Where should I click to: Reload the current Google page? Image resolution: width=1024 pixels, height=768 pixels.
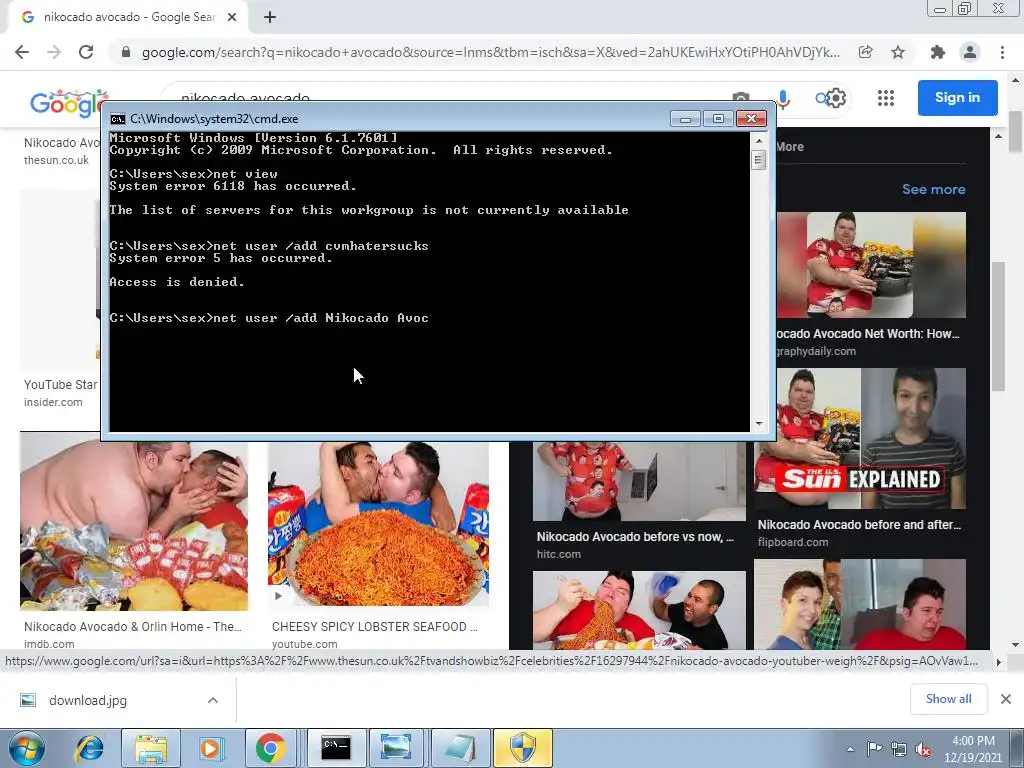[86, 52]
